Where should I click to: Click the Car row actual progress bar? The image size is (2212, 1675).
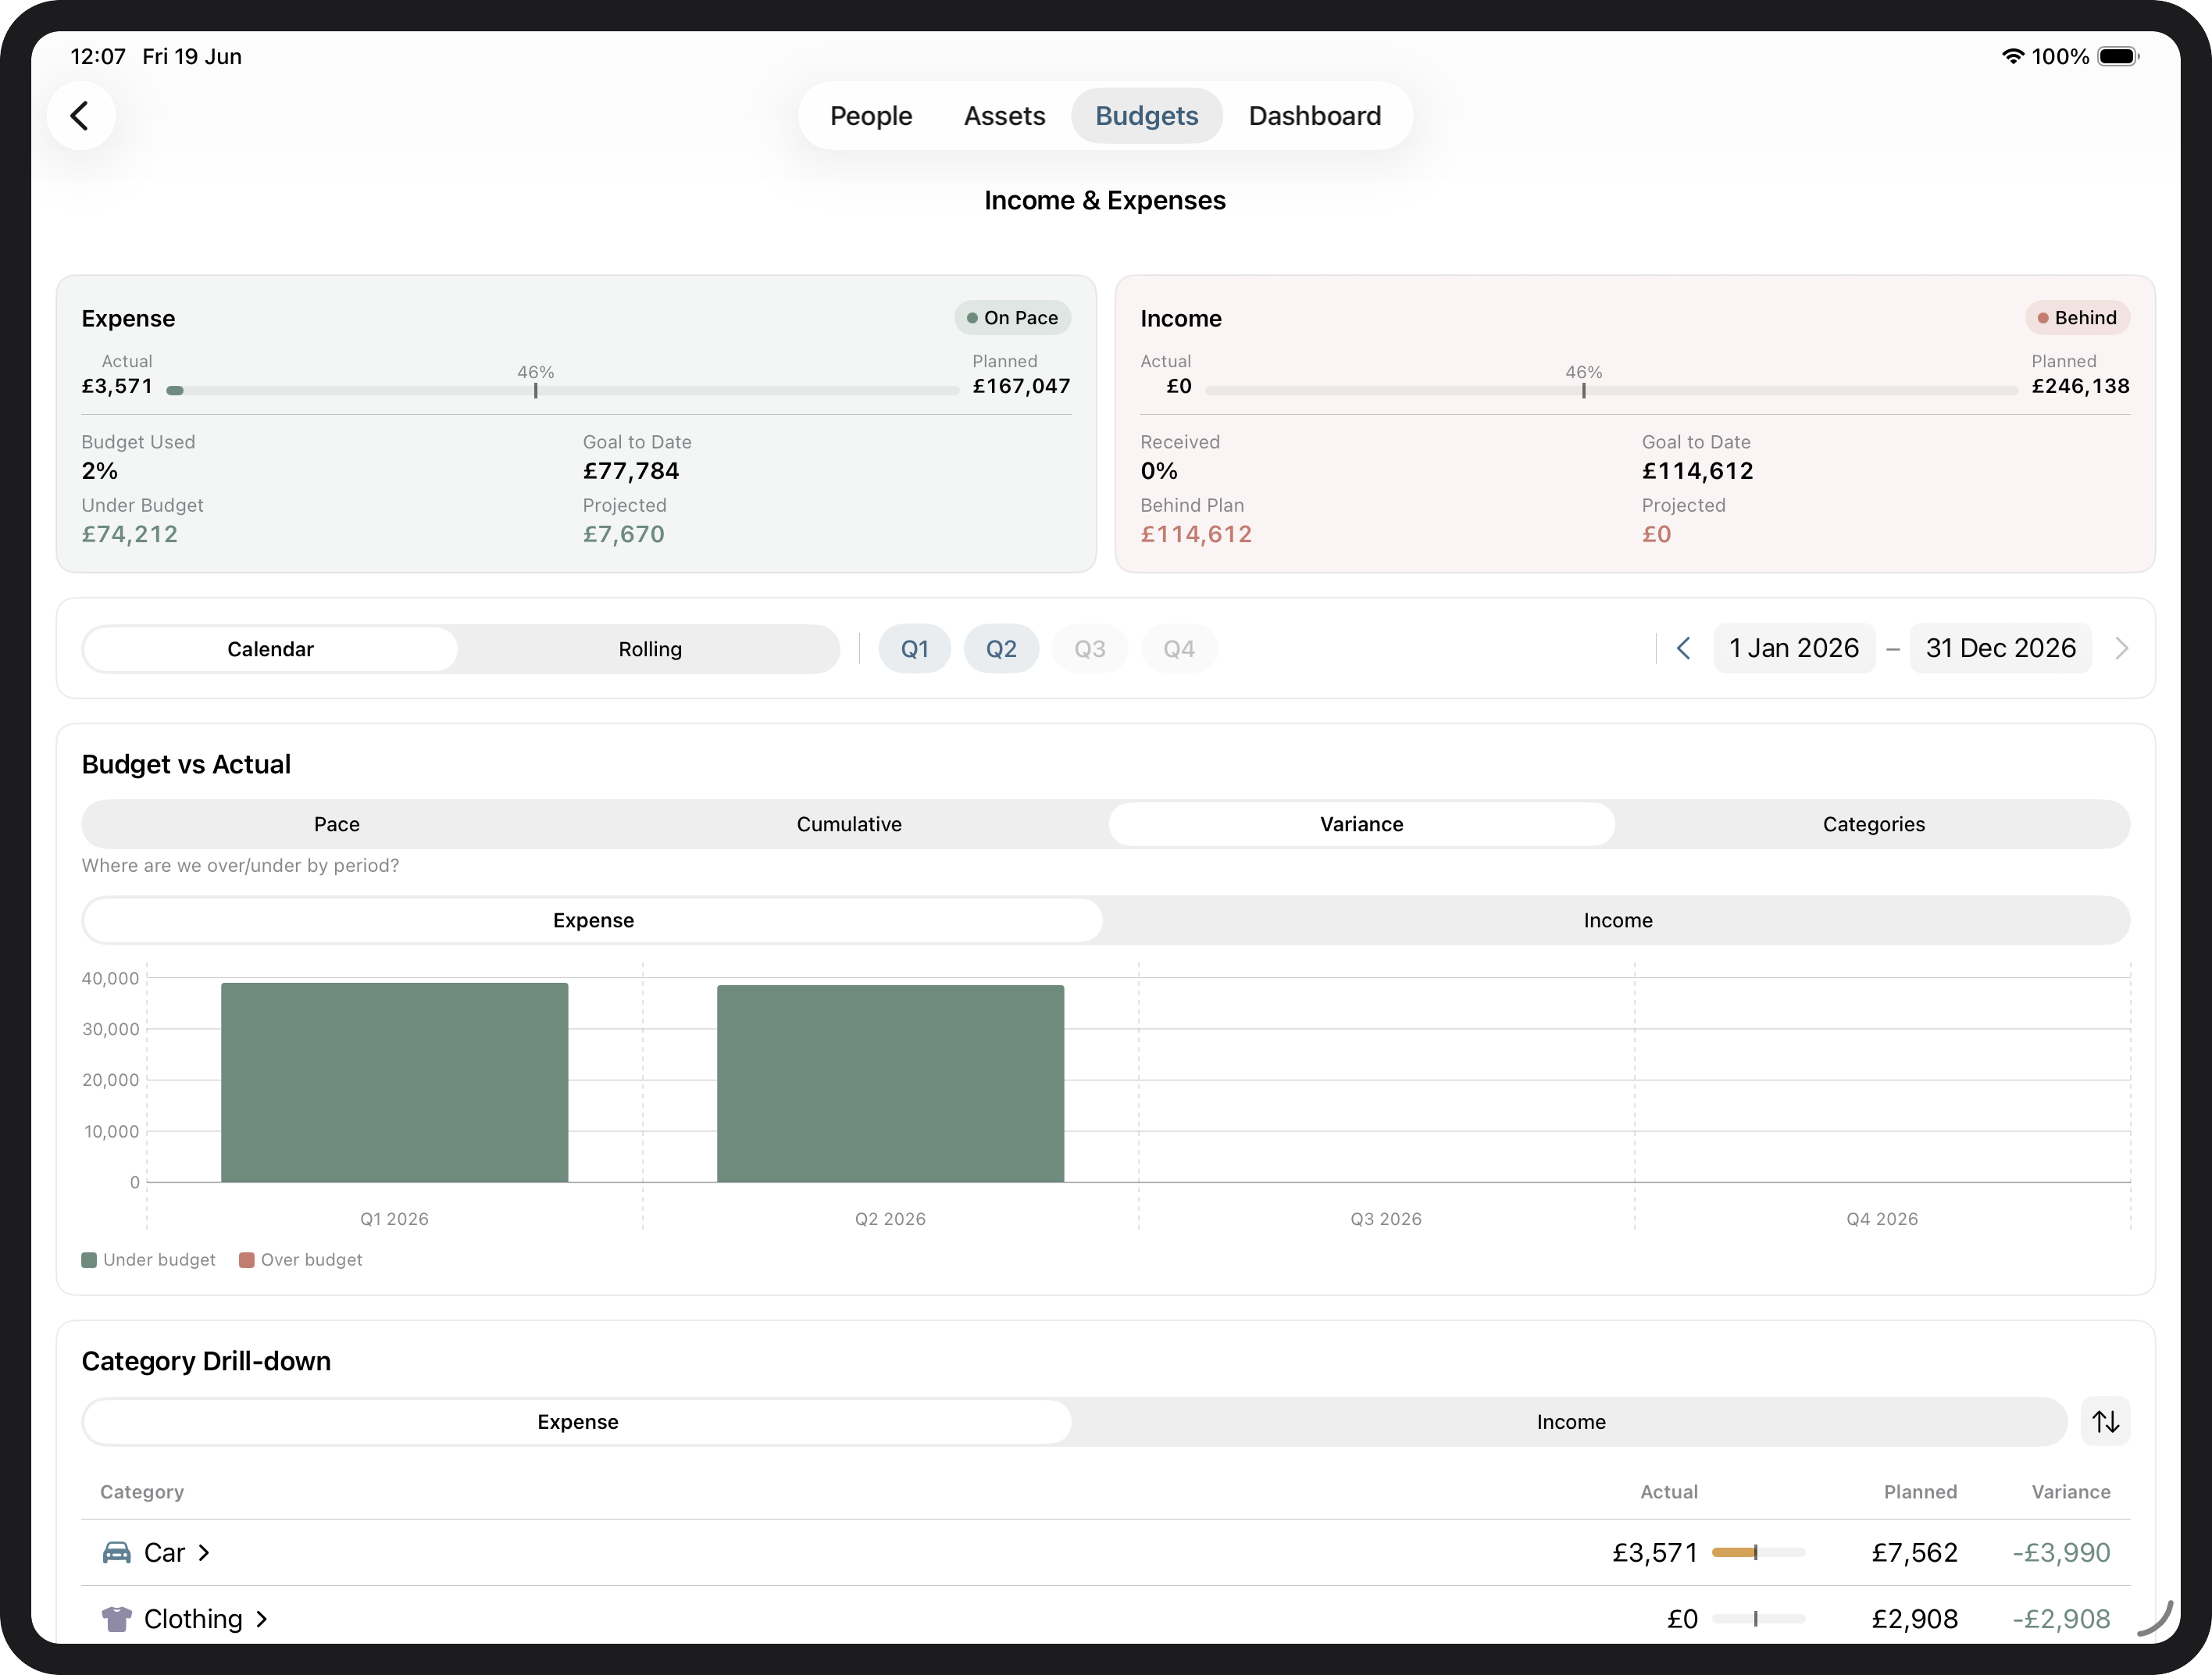click(1758, 1552)
